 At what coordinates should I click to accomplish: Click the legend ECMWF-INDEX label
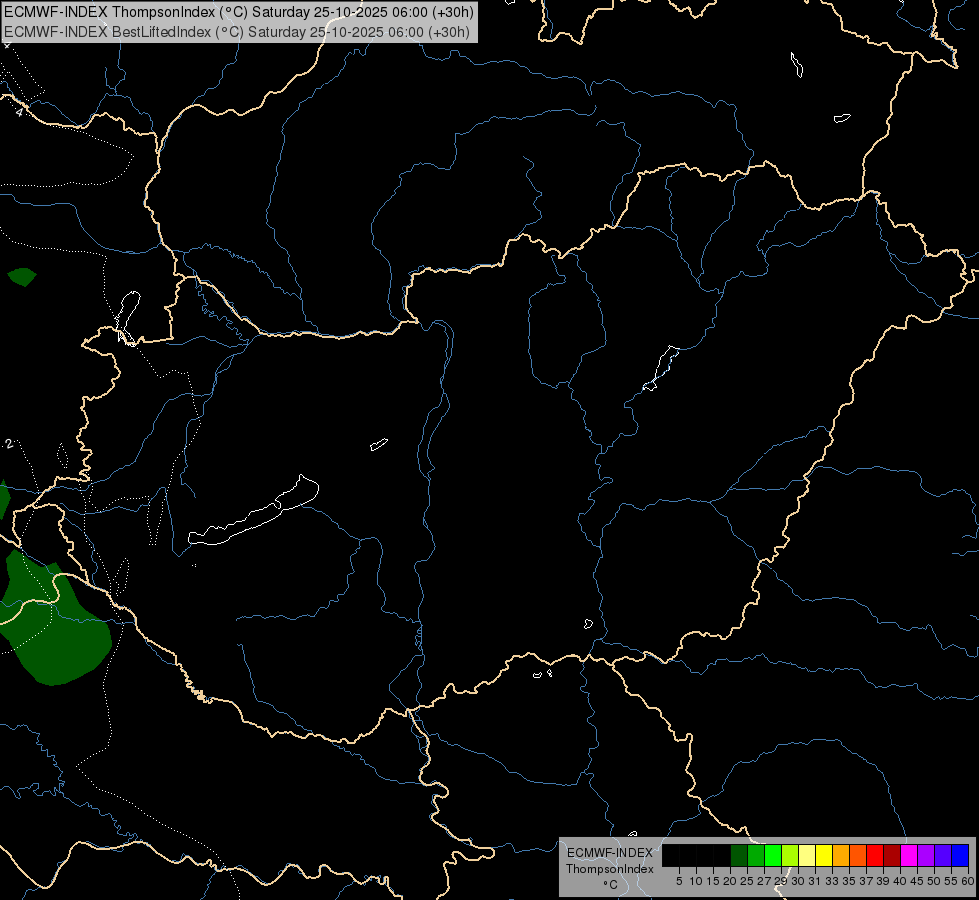(610, 853)
